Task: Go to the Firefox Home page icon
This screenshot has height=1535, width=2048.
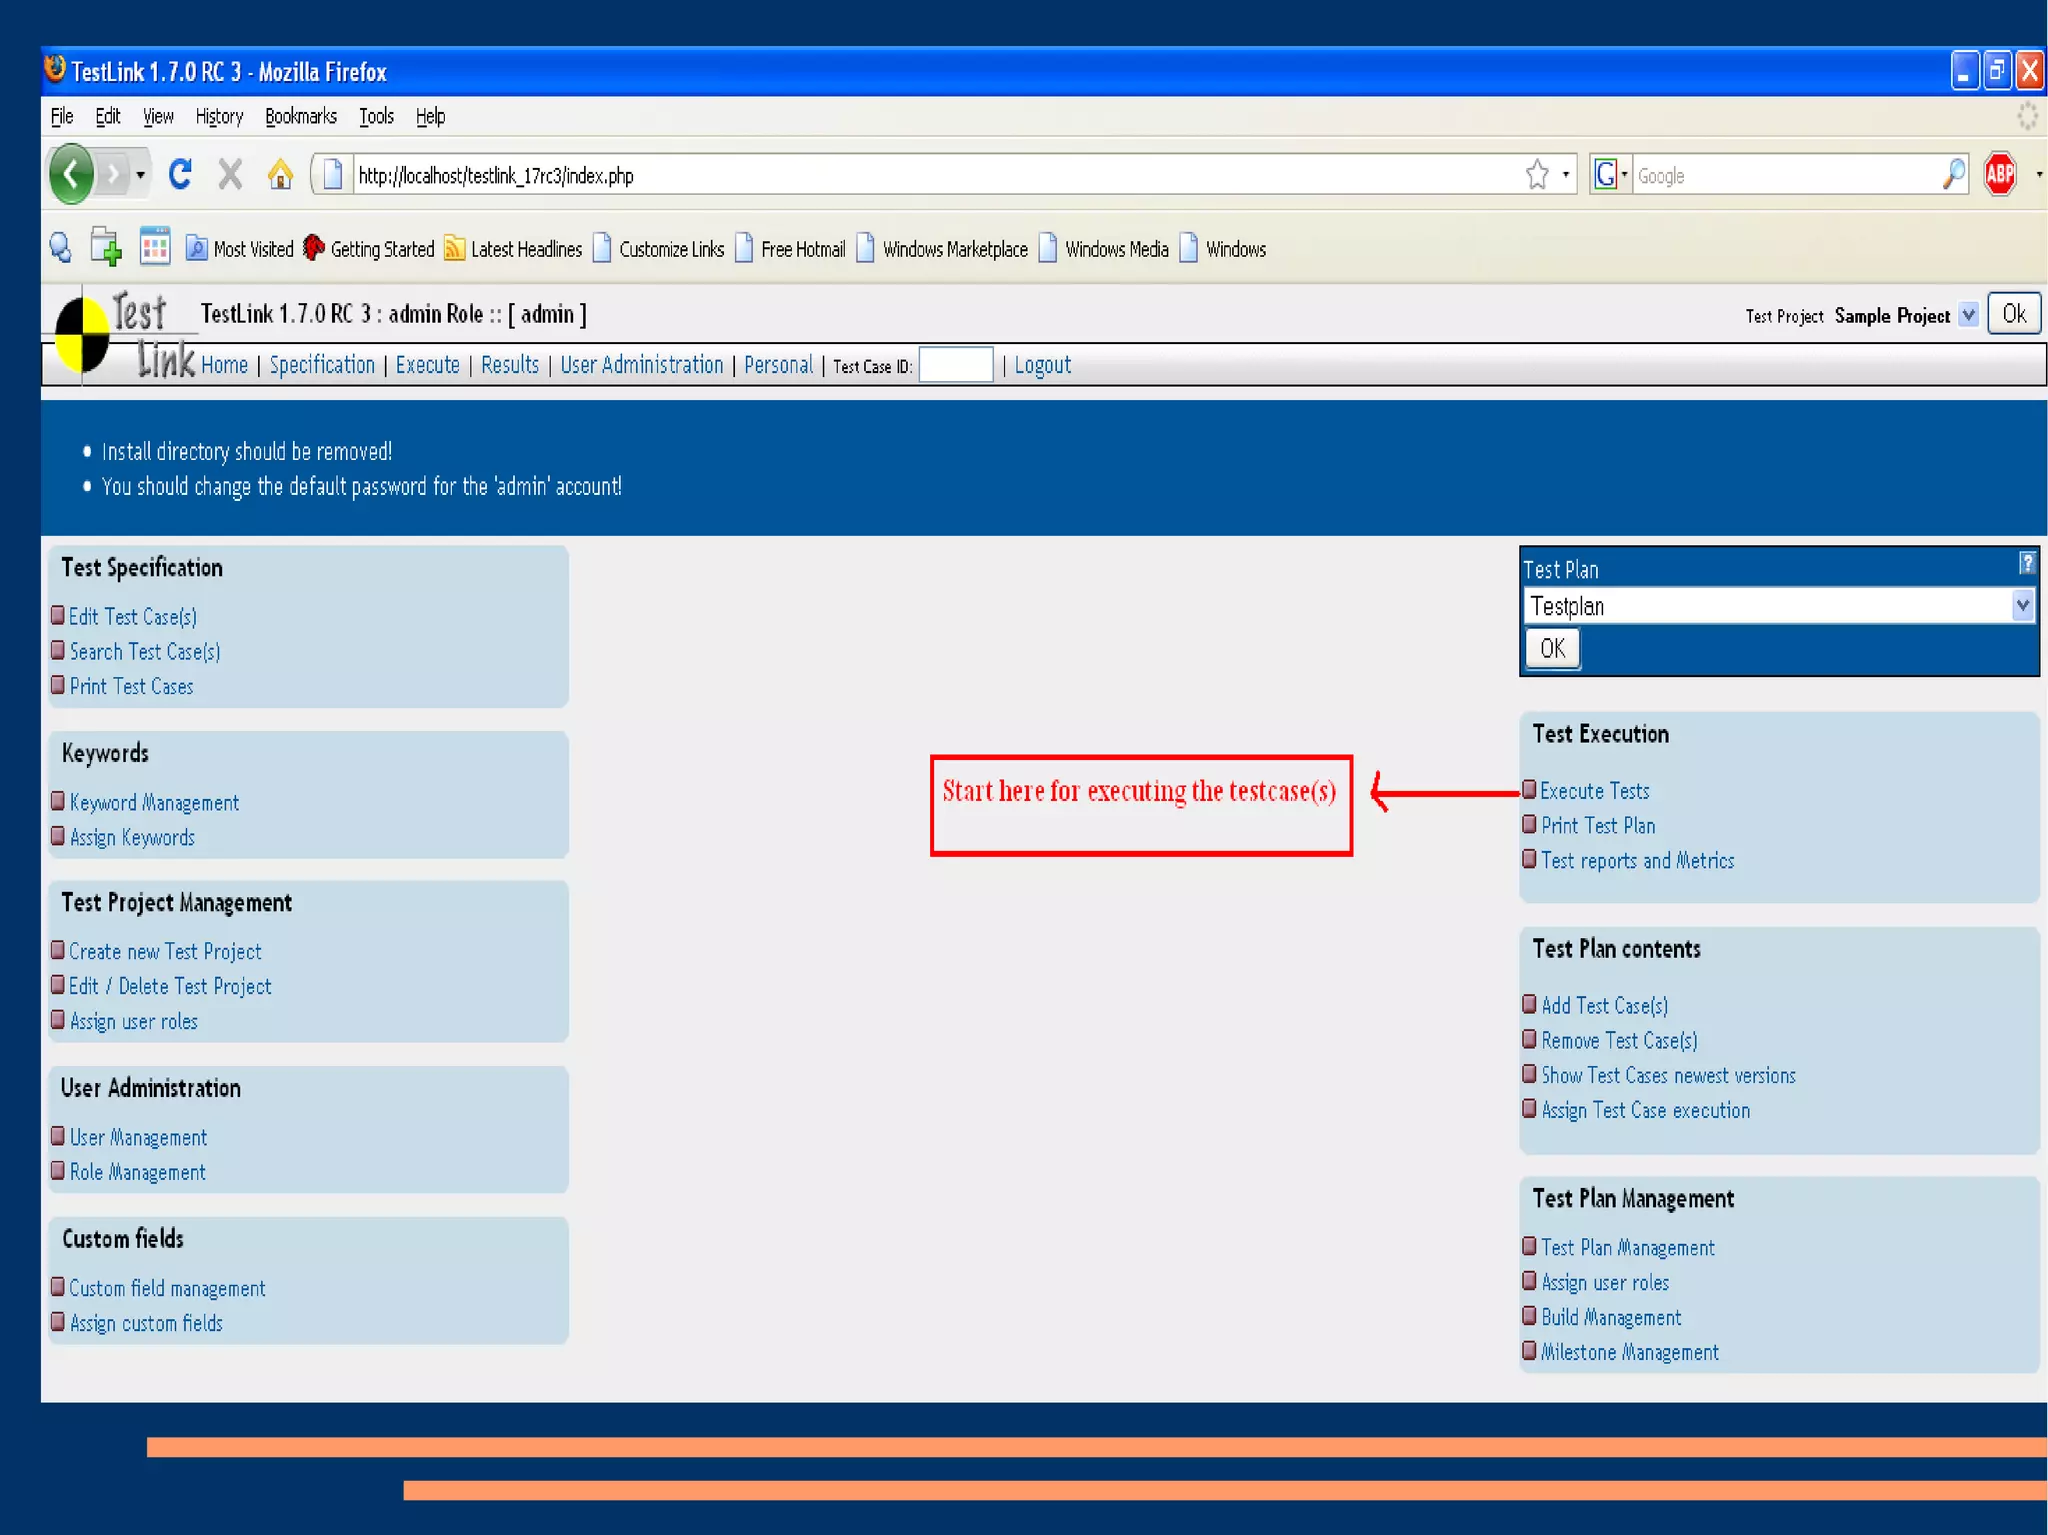Action: tap(280, 175)
